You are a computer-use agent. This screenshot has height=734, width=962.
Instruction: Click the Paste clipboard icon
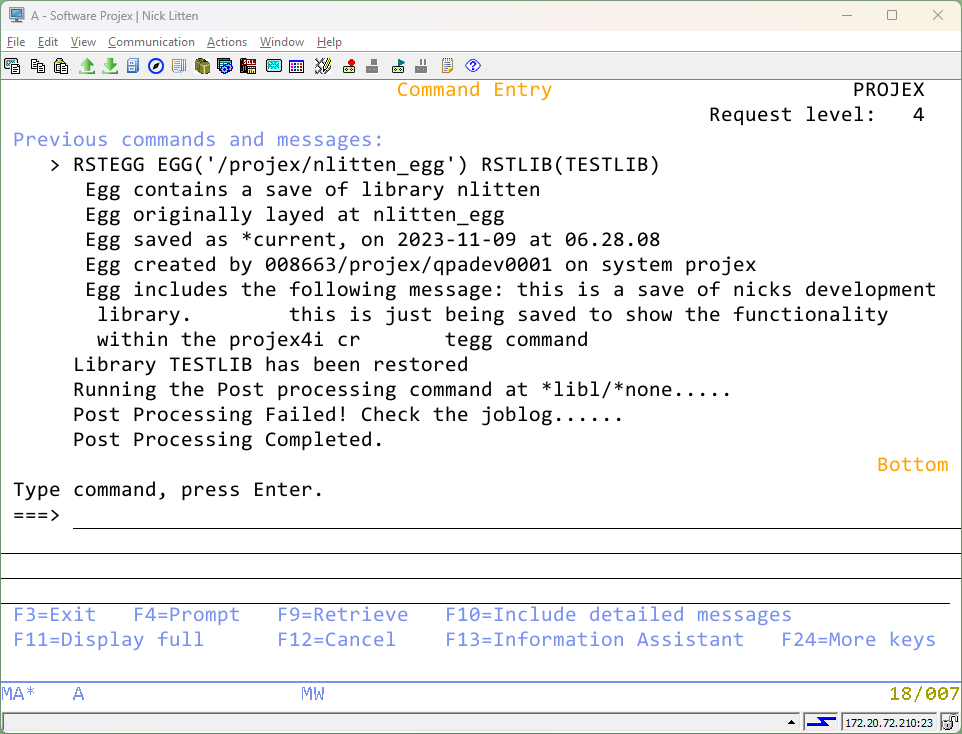(61, 66)
